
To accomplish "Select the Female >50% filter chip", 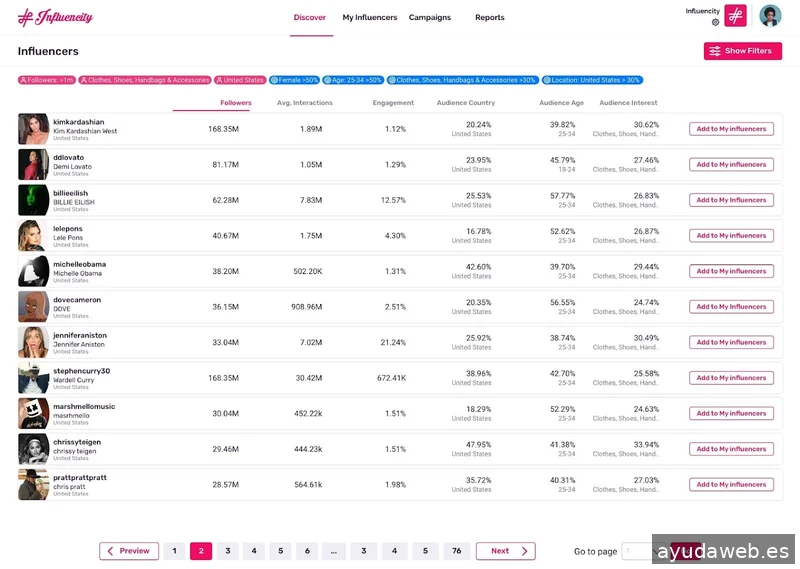I will [294, 80].
